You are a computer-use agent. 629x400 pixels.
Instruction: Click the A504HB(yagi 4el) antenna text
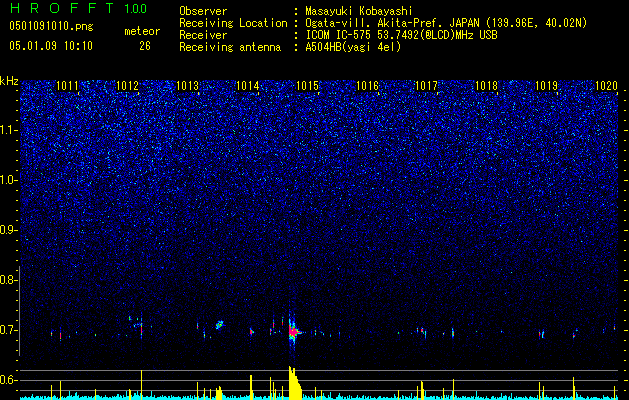[353, 47]
